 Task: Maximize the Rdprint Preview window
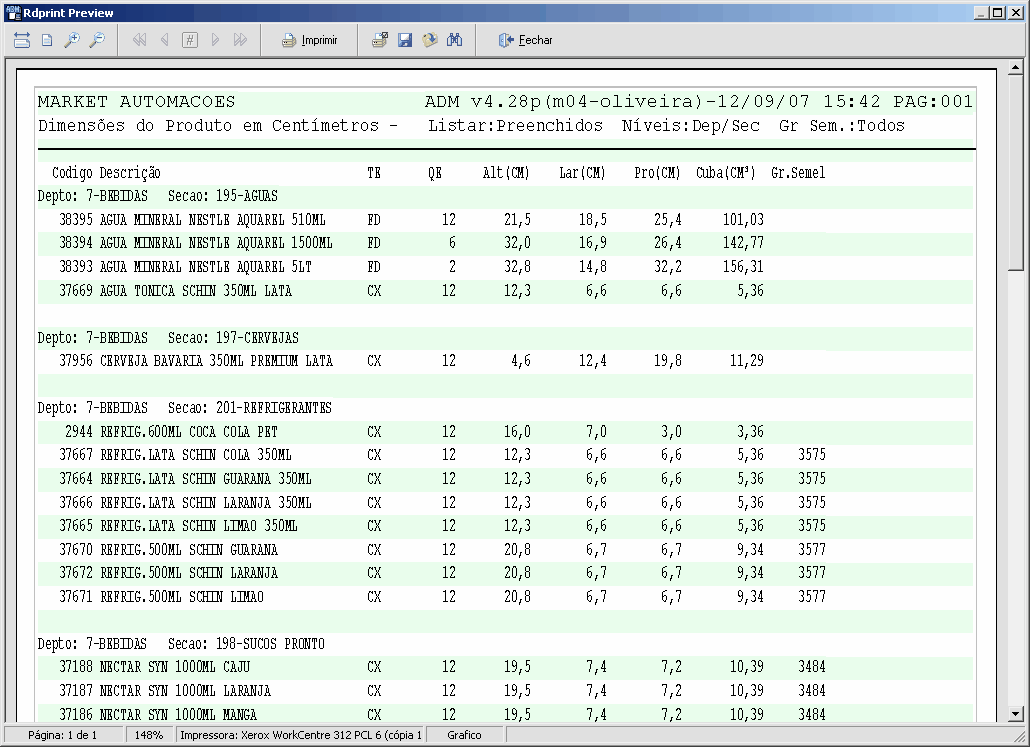[x=998, y=12]
